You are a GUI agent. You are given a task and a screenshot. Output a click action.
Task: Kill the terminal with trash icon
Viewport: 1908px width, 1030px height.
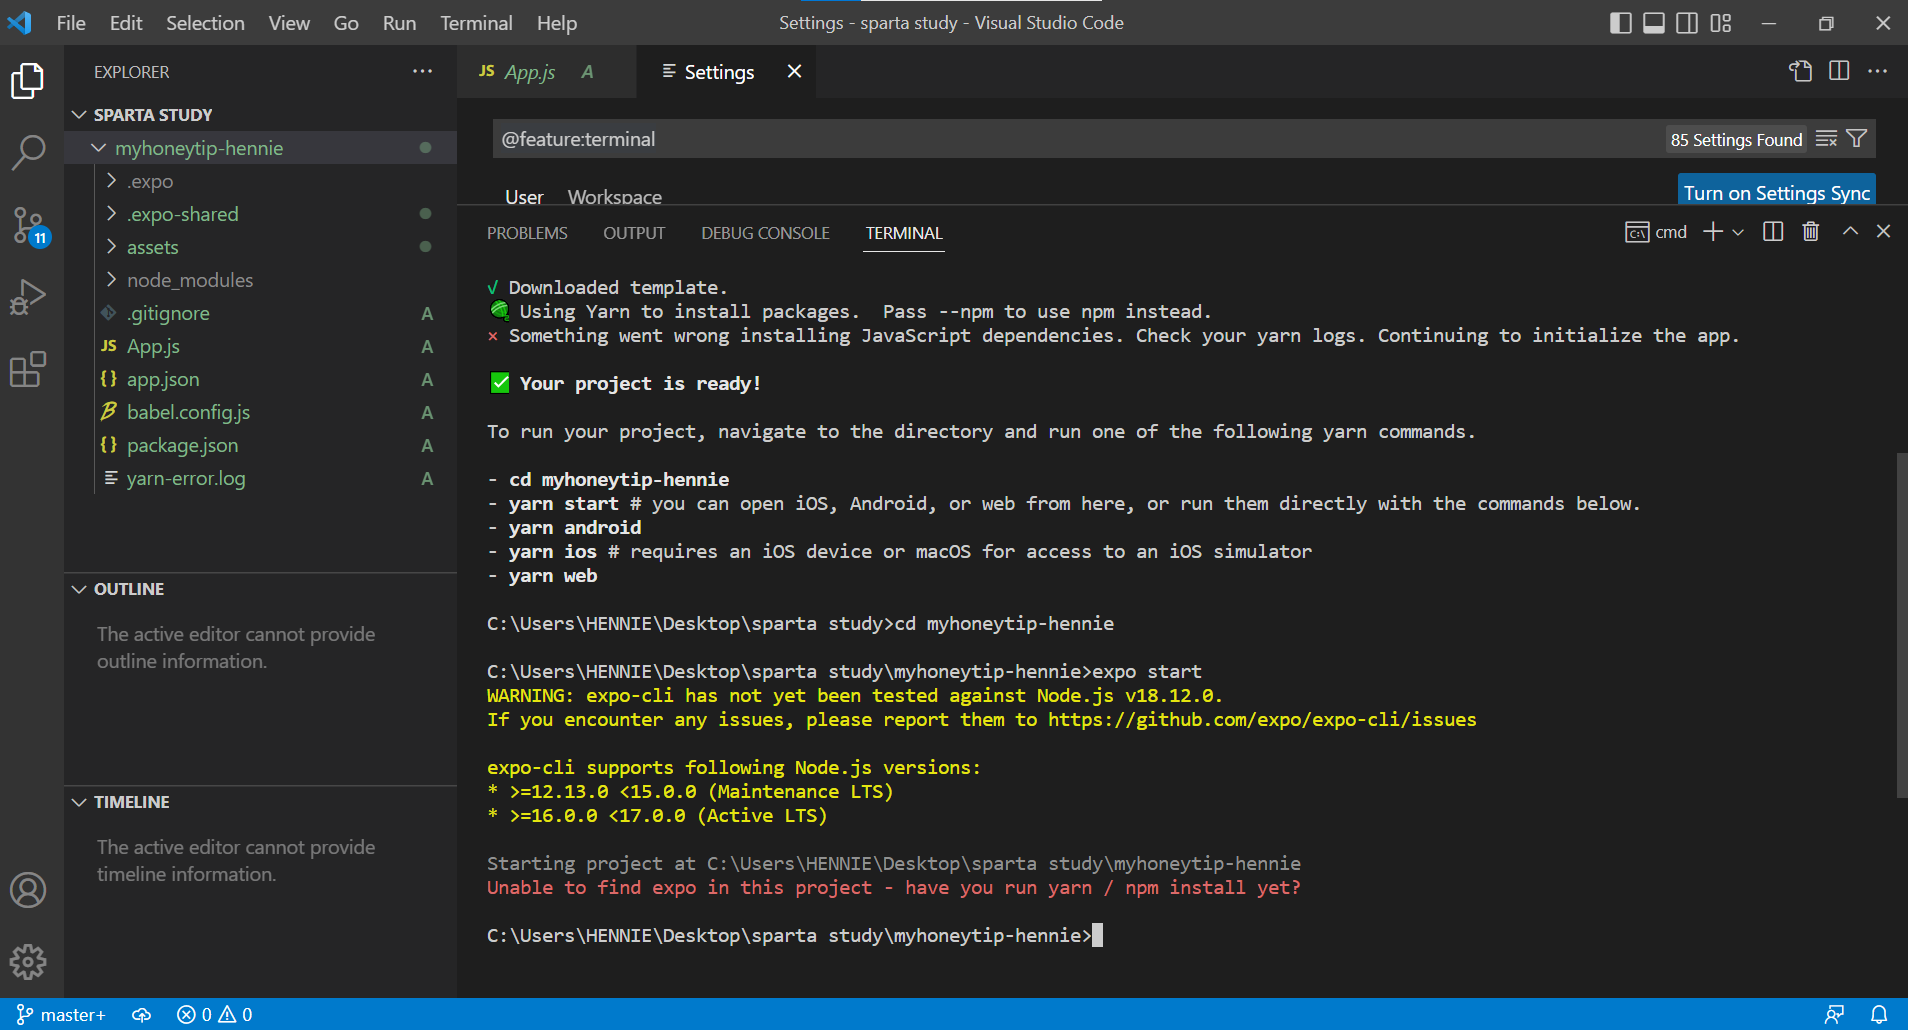coord(1811,232)
